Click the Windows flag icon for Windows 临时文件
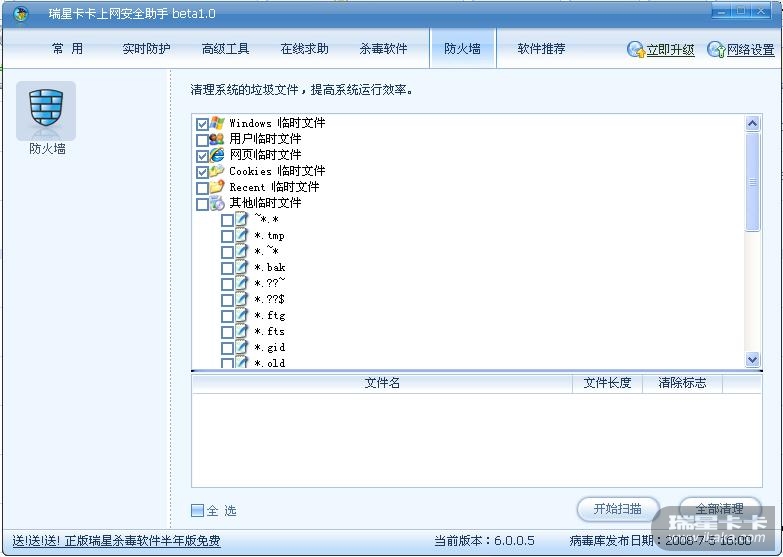 point(217,123)
